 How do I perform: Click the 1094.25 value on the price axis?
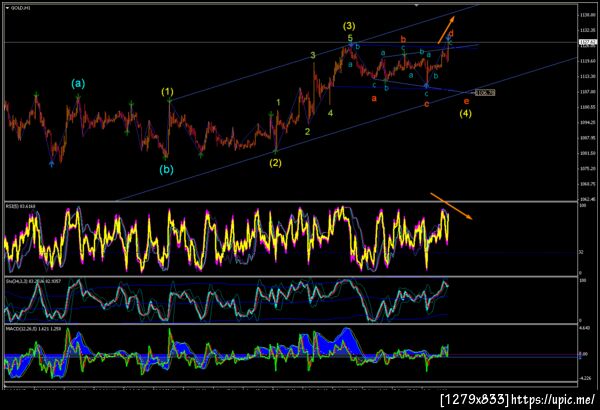click(x=587, y=123)
